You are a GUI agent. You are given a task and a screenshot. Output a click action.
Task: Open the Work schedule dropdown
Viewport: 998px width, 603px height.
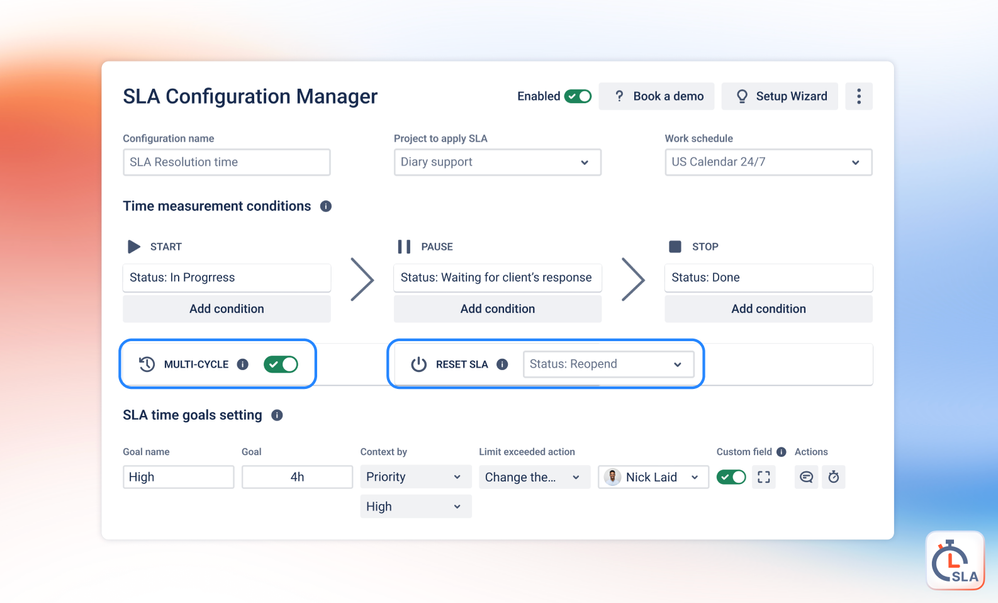pos(768,162)
